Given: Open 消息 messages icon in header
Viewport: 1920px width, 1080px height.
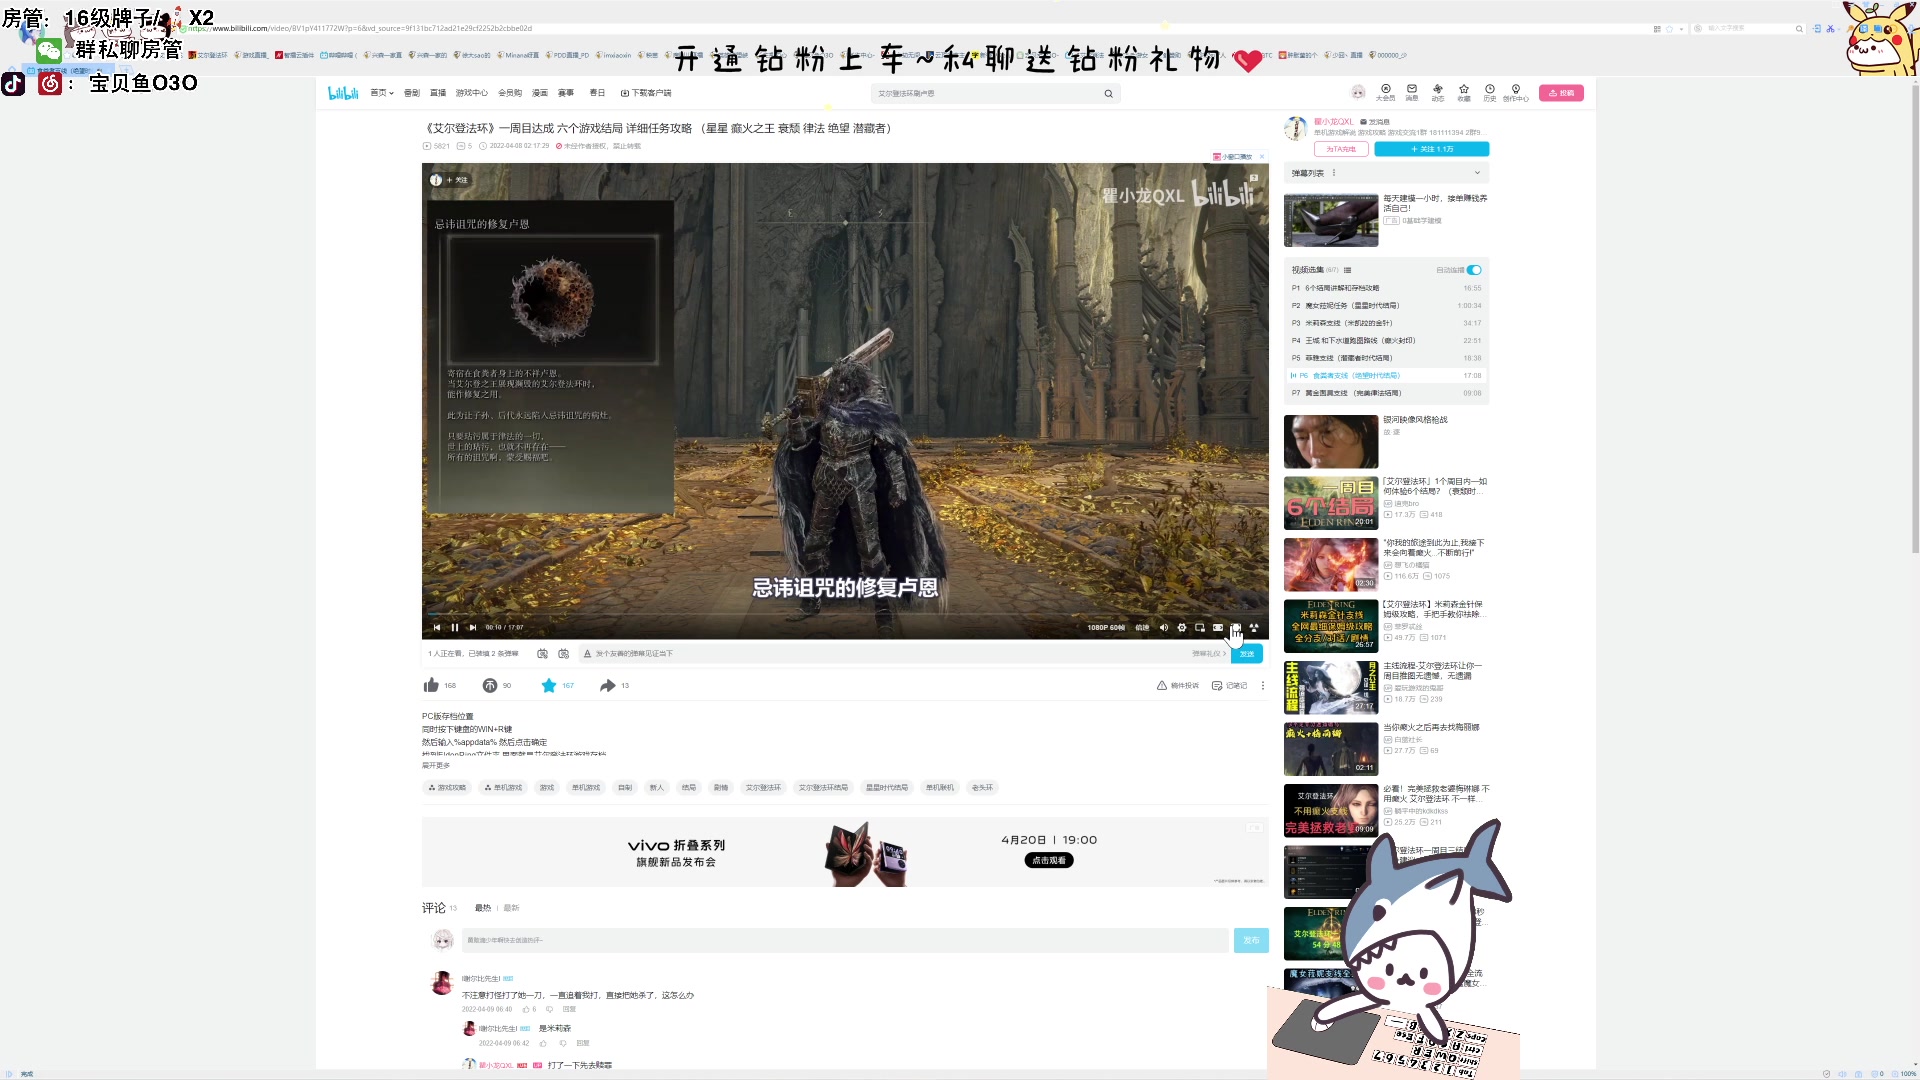Looking at the screenshot, I should click(x=1412, y=92).
